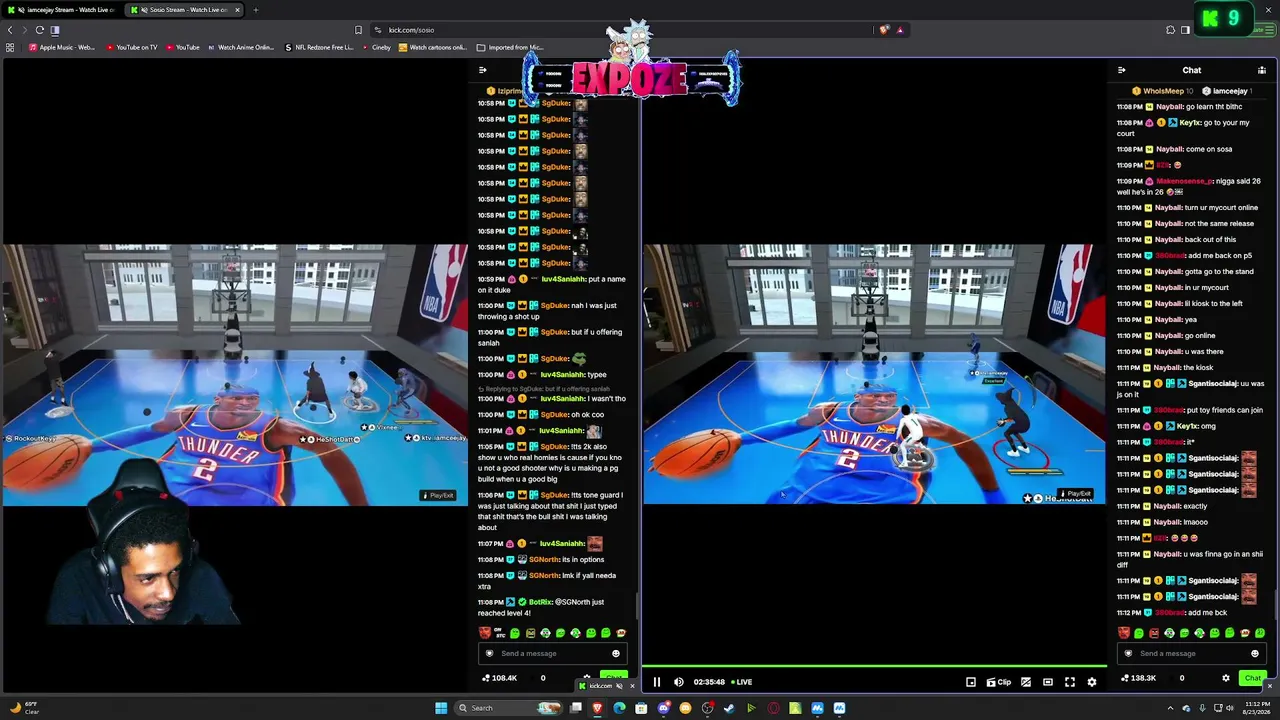This screenshot has height=720, width=1280.
Task: Toggle theater mode in the player
Action: click(1048, 682)
